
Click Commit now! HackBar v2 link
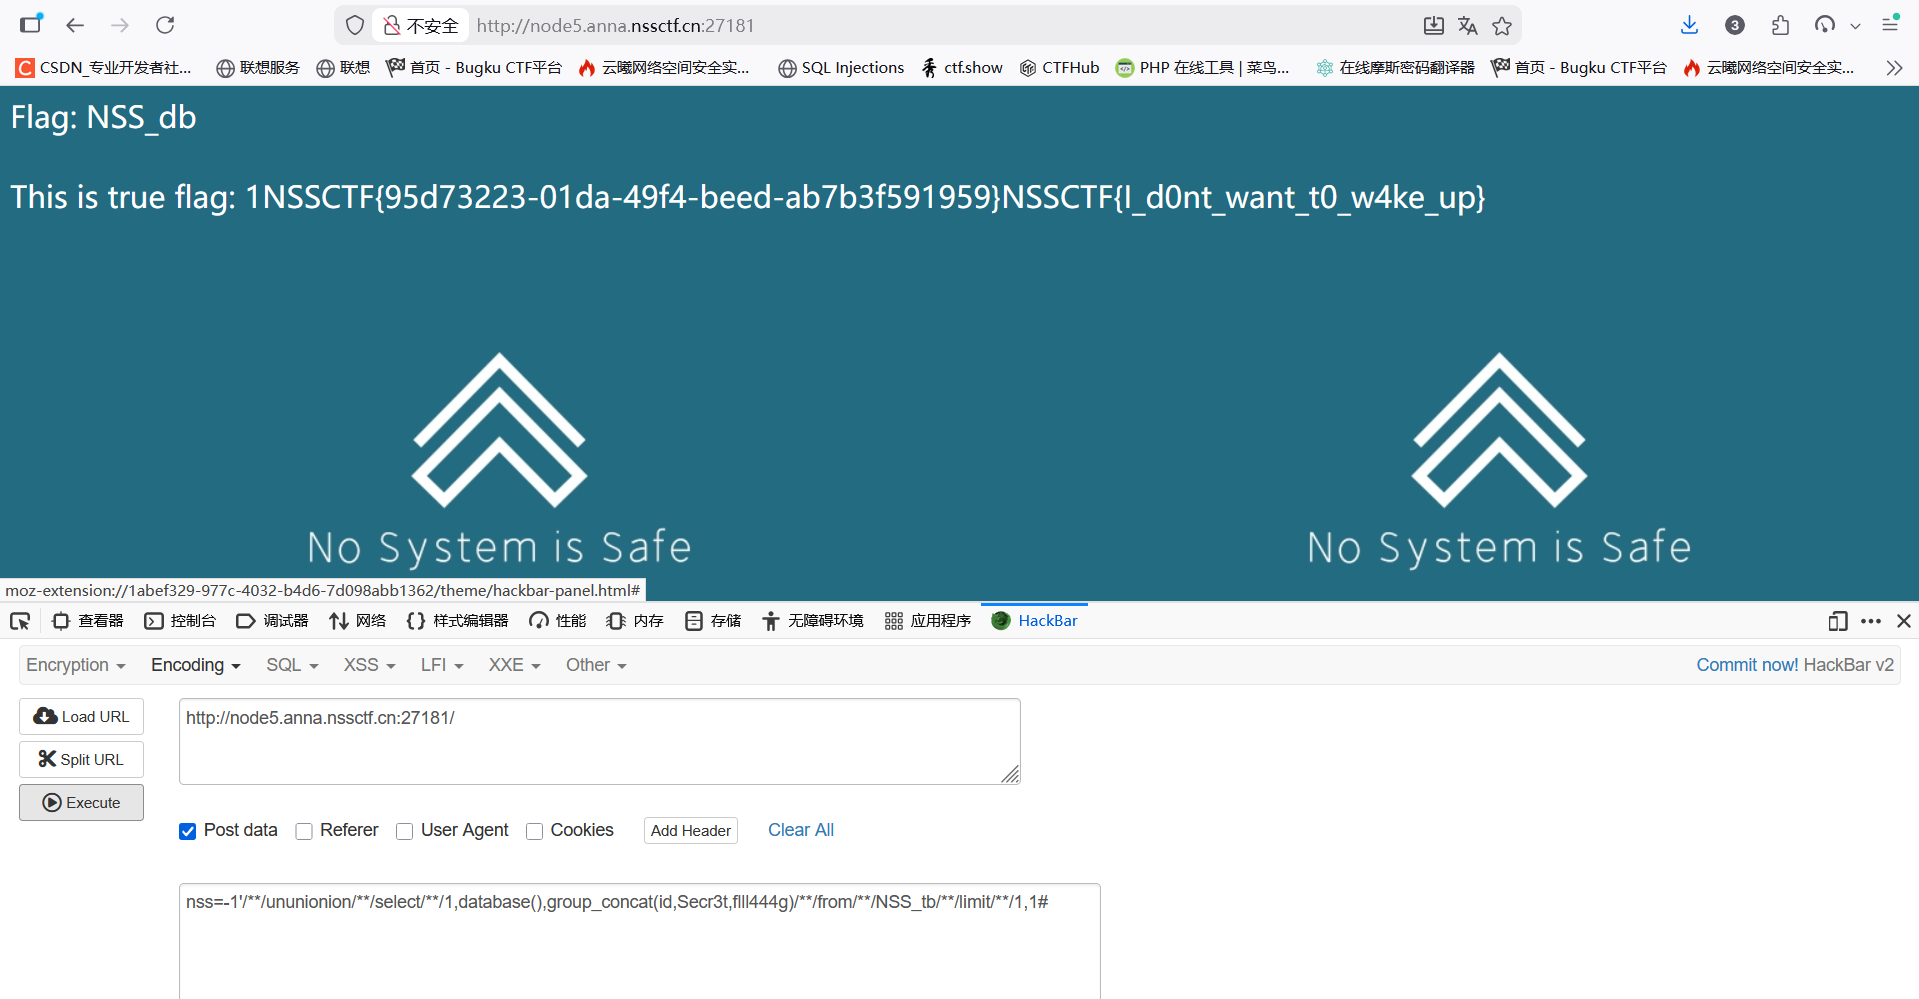click(1795, 665)
